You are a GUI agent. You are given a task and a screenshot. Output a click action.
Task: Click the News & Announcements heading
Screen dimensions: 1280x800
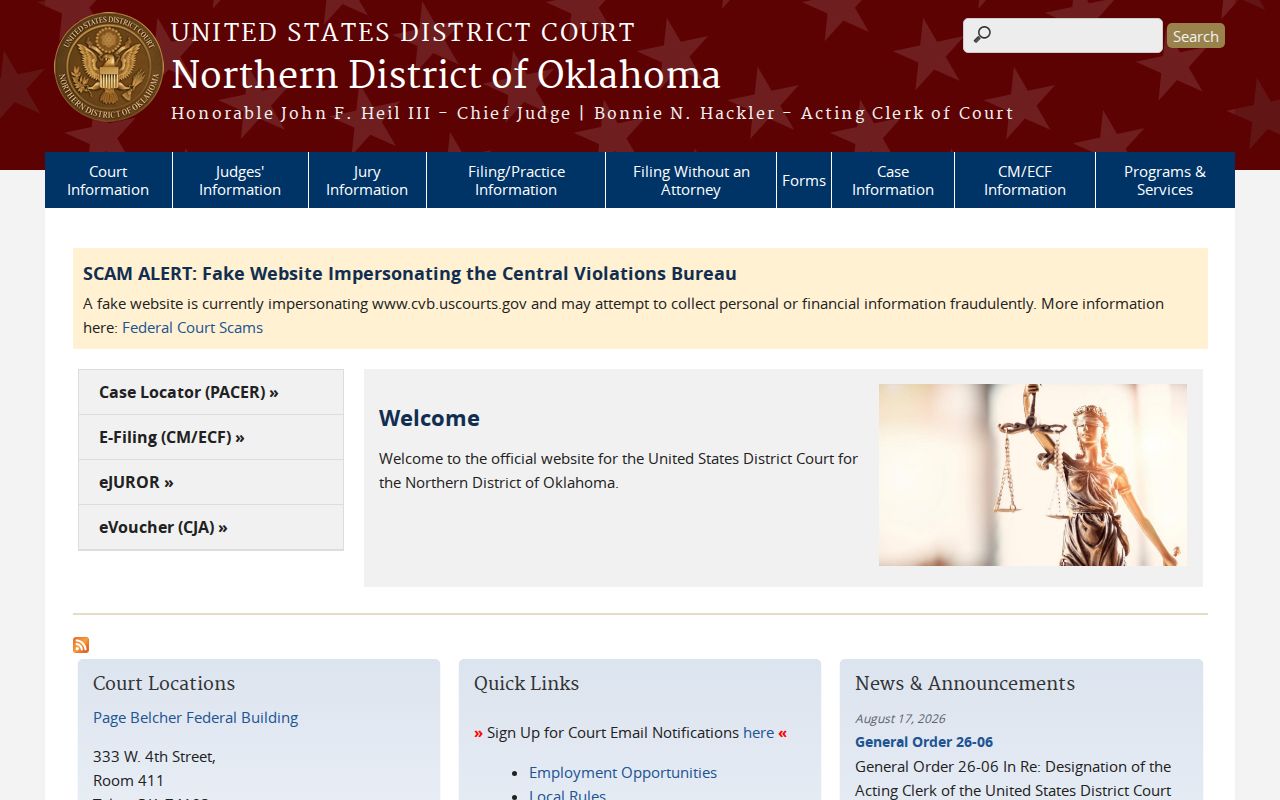(965, 684)
